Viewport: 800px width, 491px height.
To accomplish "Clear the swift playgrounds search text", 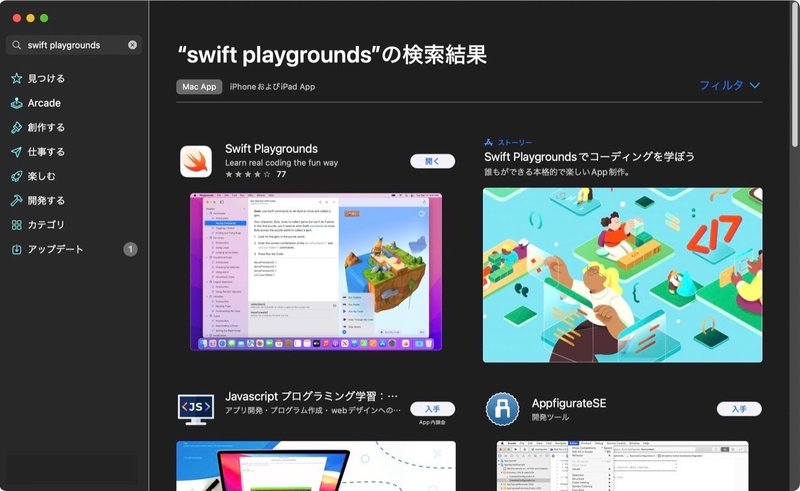I will 132,45.
